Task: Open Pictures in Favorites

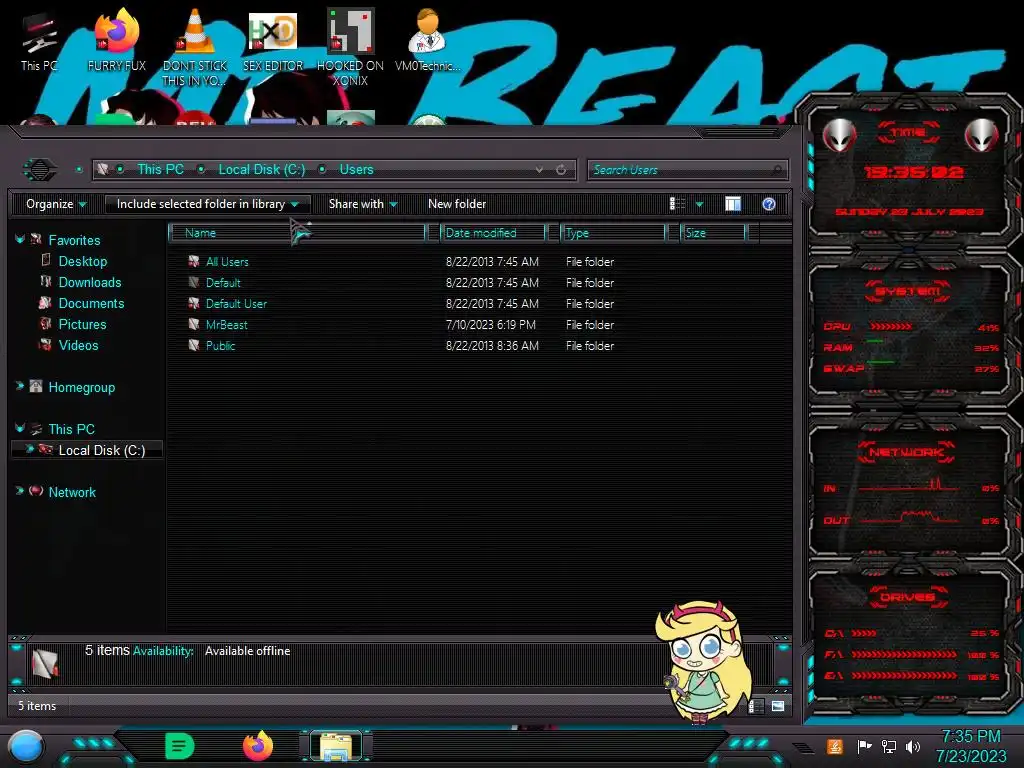Action: pyautogui.click(x=82, y=324)
